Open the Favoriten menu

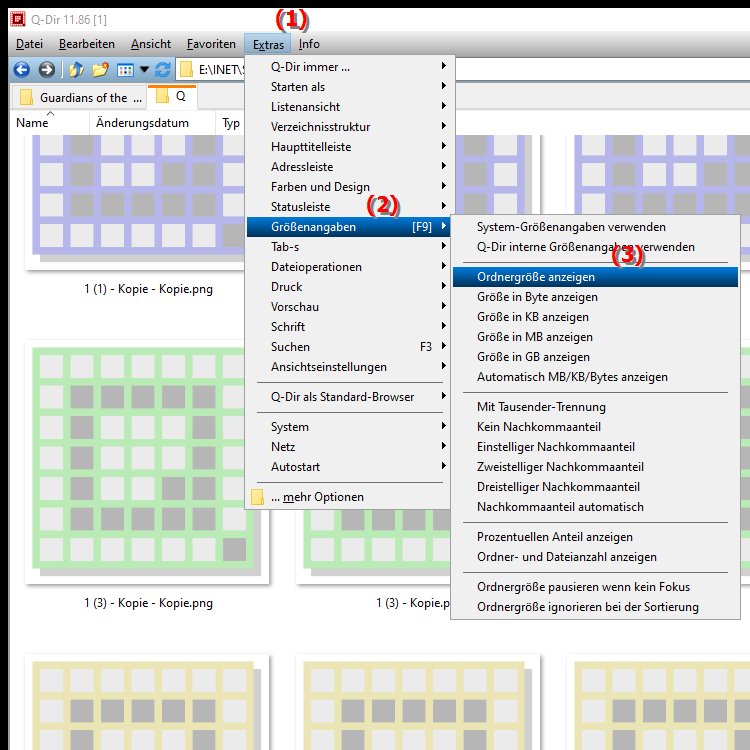pos(211,44)
